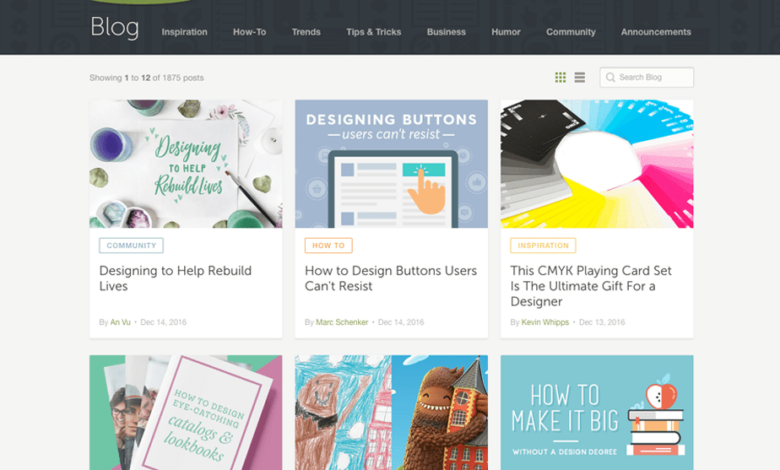
Task: Switch to list view layout
Action: (580, 78)
